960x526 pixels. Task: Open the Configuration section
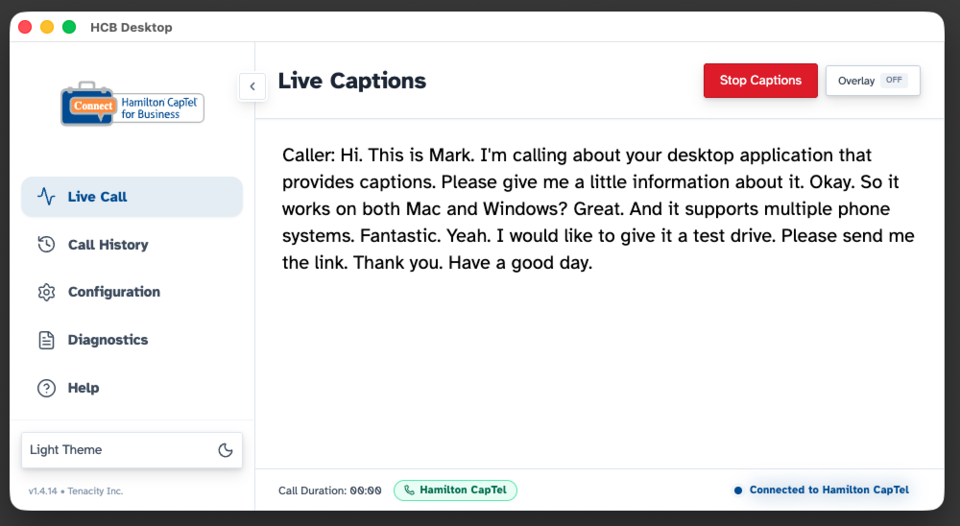(132, 292)
